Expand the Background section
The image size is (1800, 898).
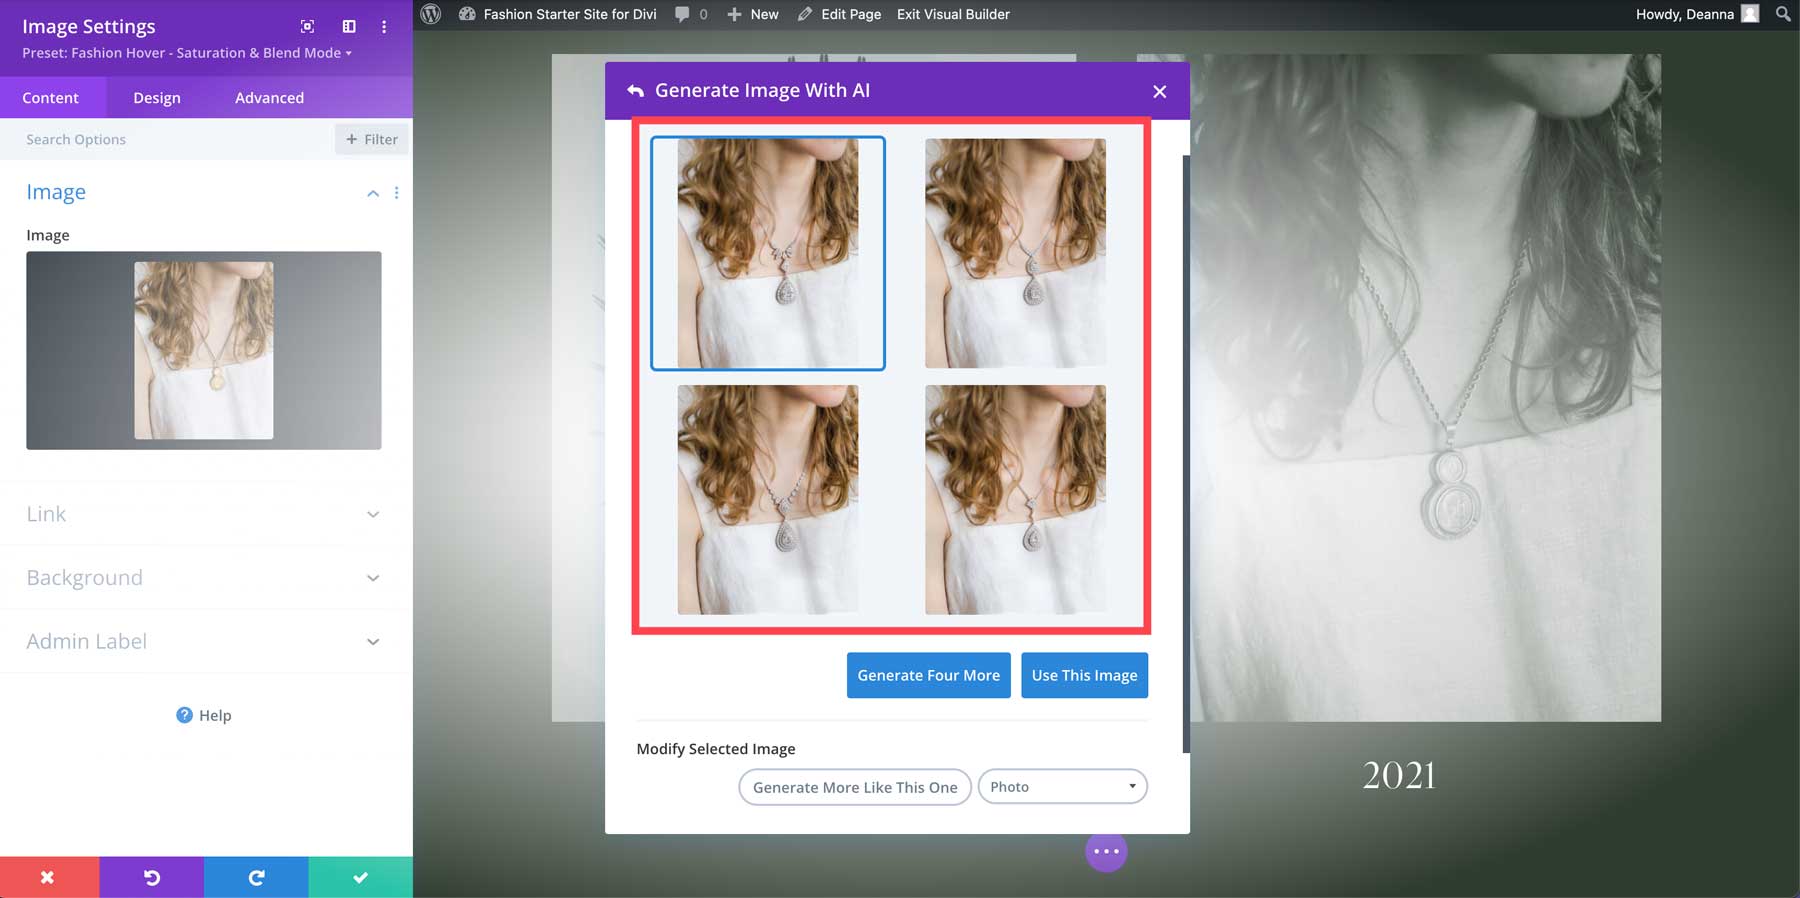pos(204,578)
